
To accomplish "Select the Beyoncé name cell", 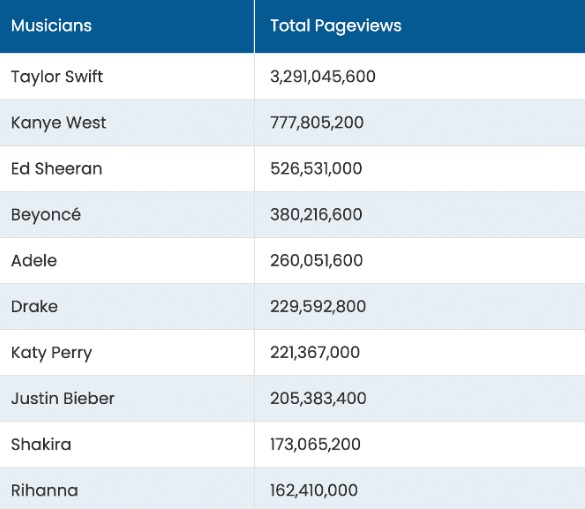I will point(127,215).
